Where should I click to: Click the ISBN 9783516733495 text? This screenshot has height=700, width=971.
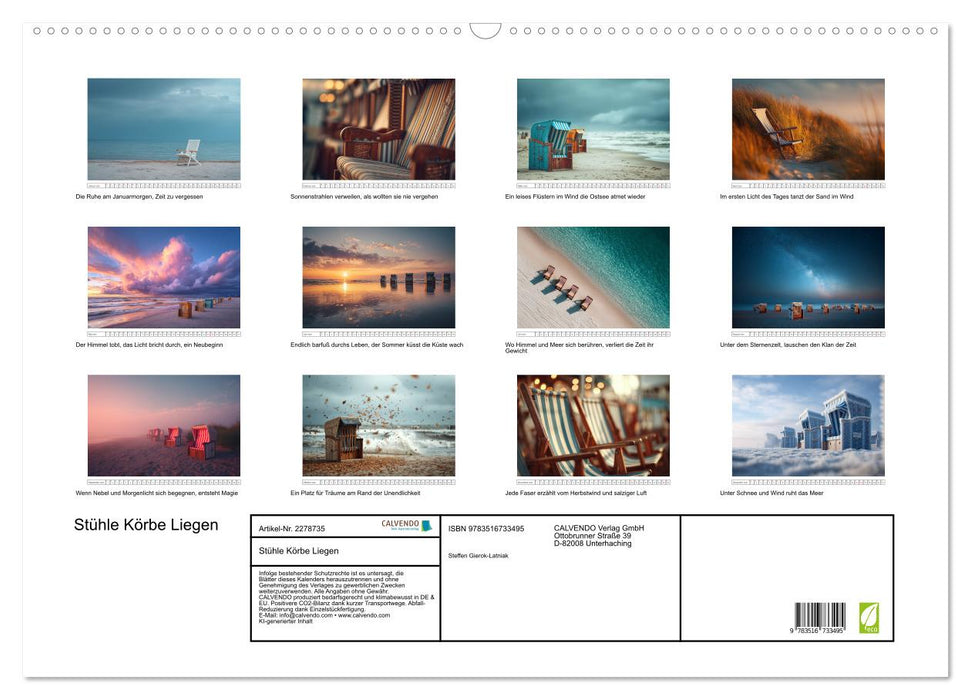click(x=486, y=528)
